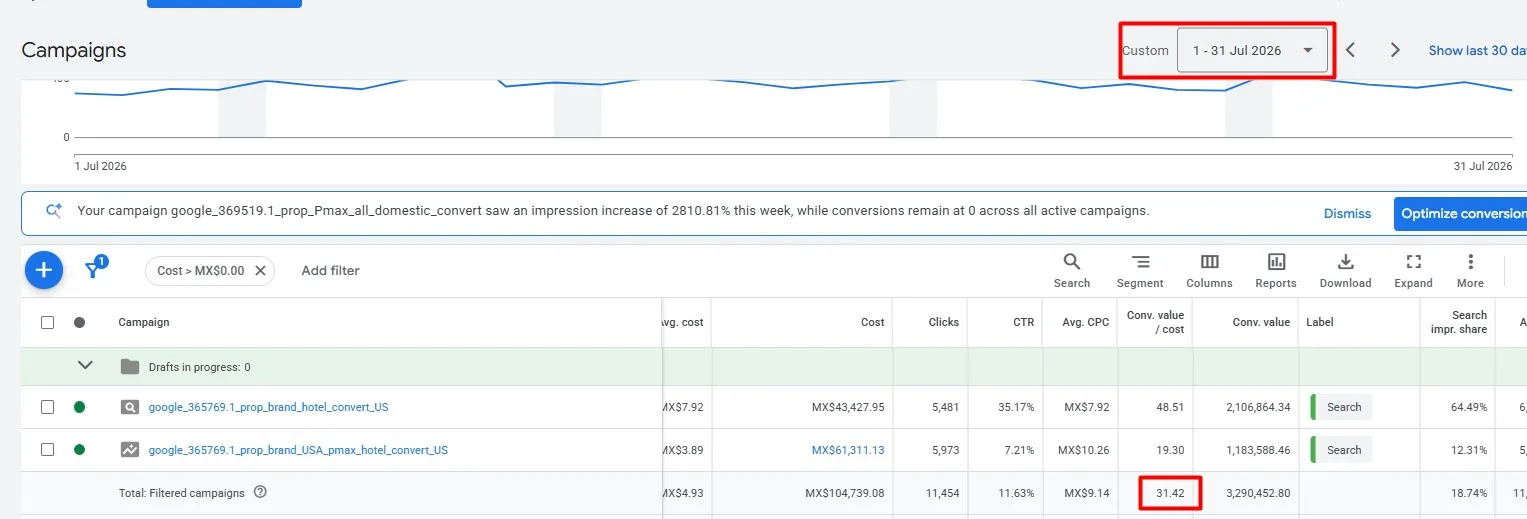1527x519 pixels.
Task: Click Pmax campaign type icon for USA_pmax_hotel
Action: pos(130,450)
